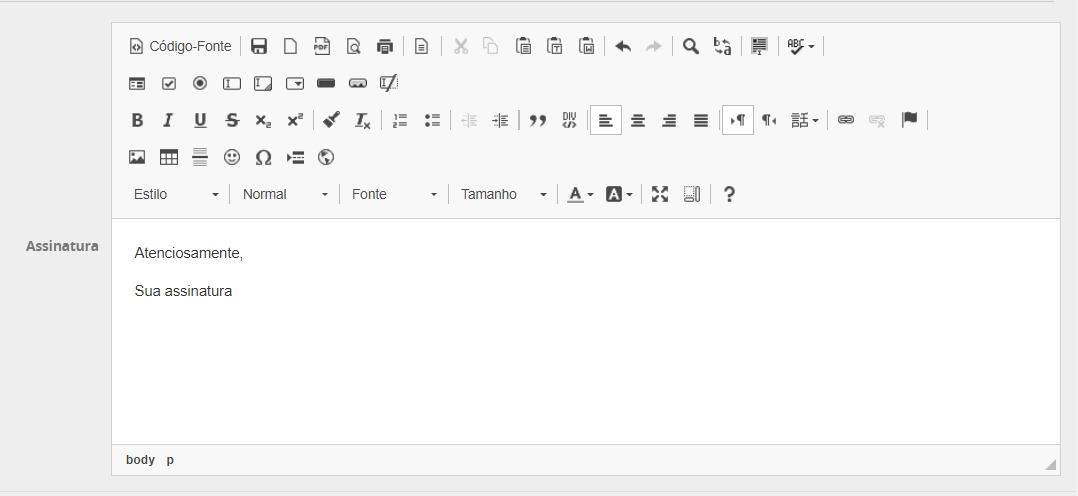1078x496 pixels.
Task: Open Find with magnifier icon
Action: [x=691, y=46]
